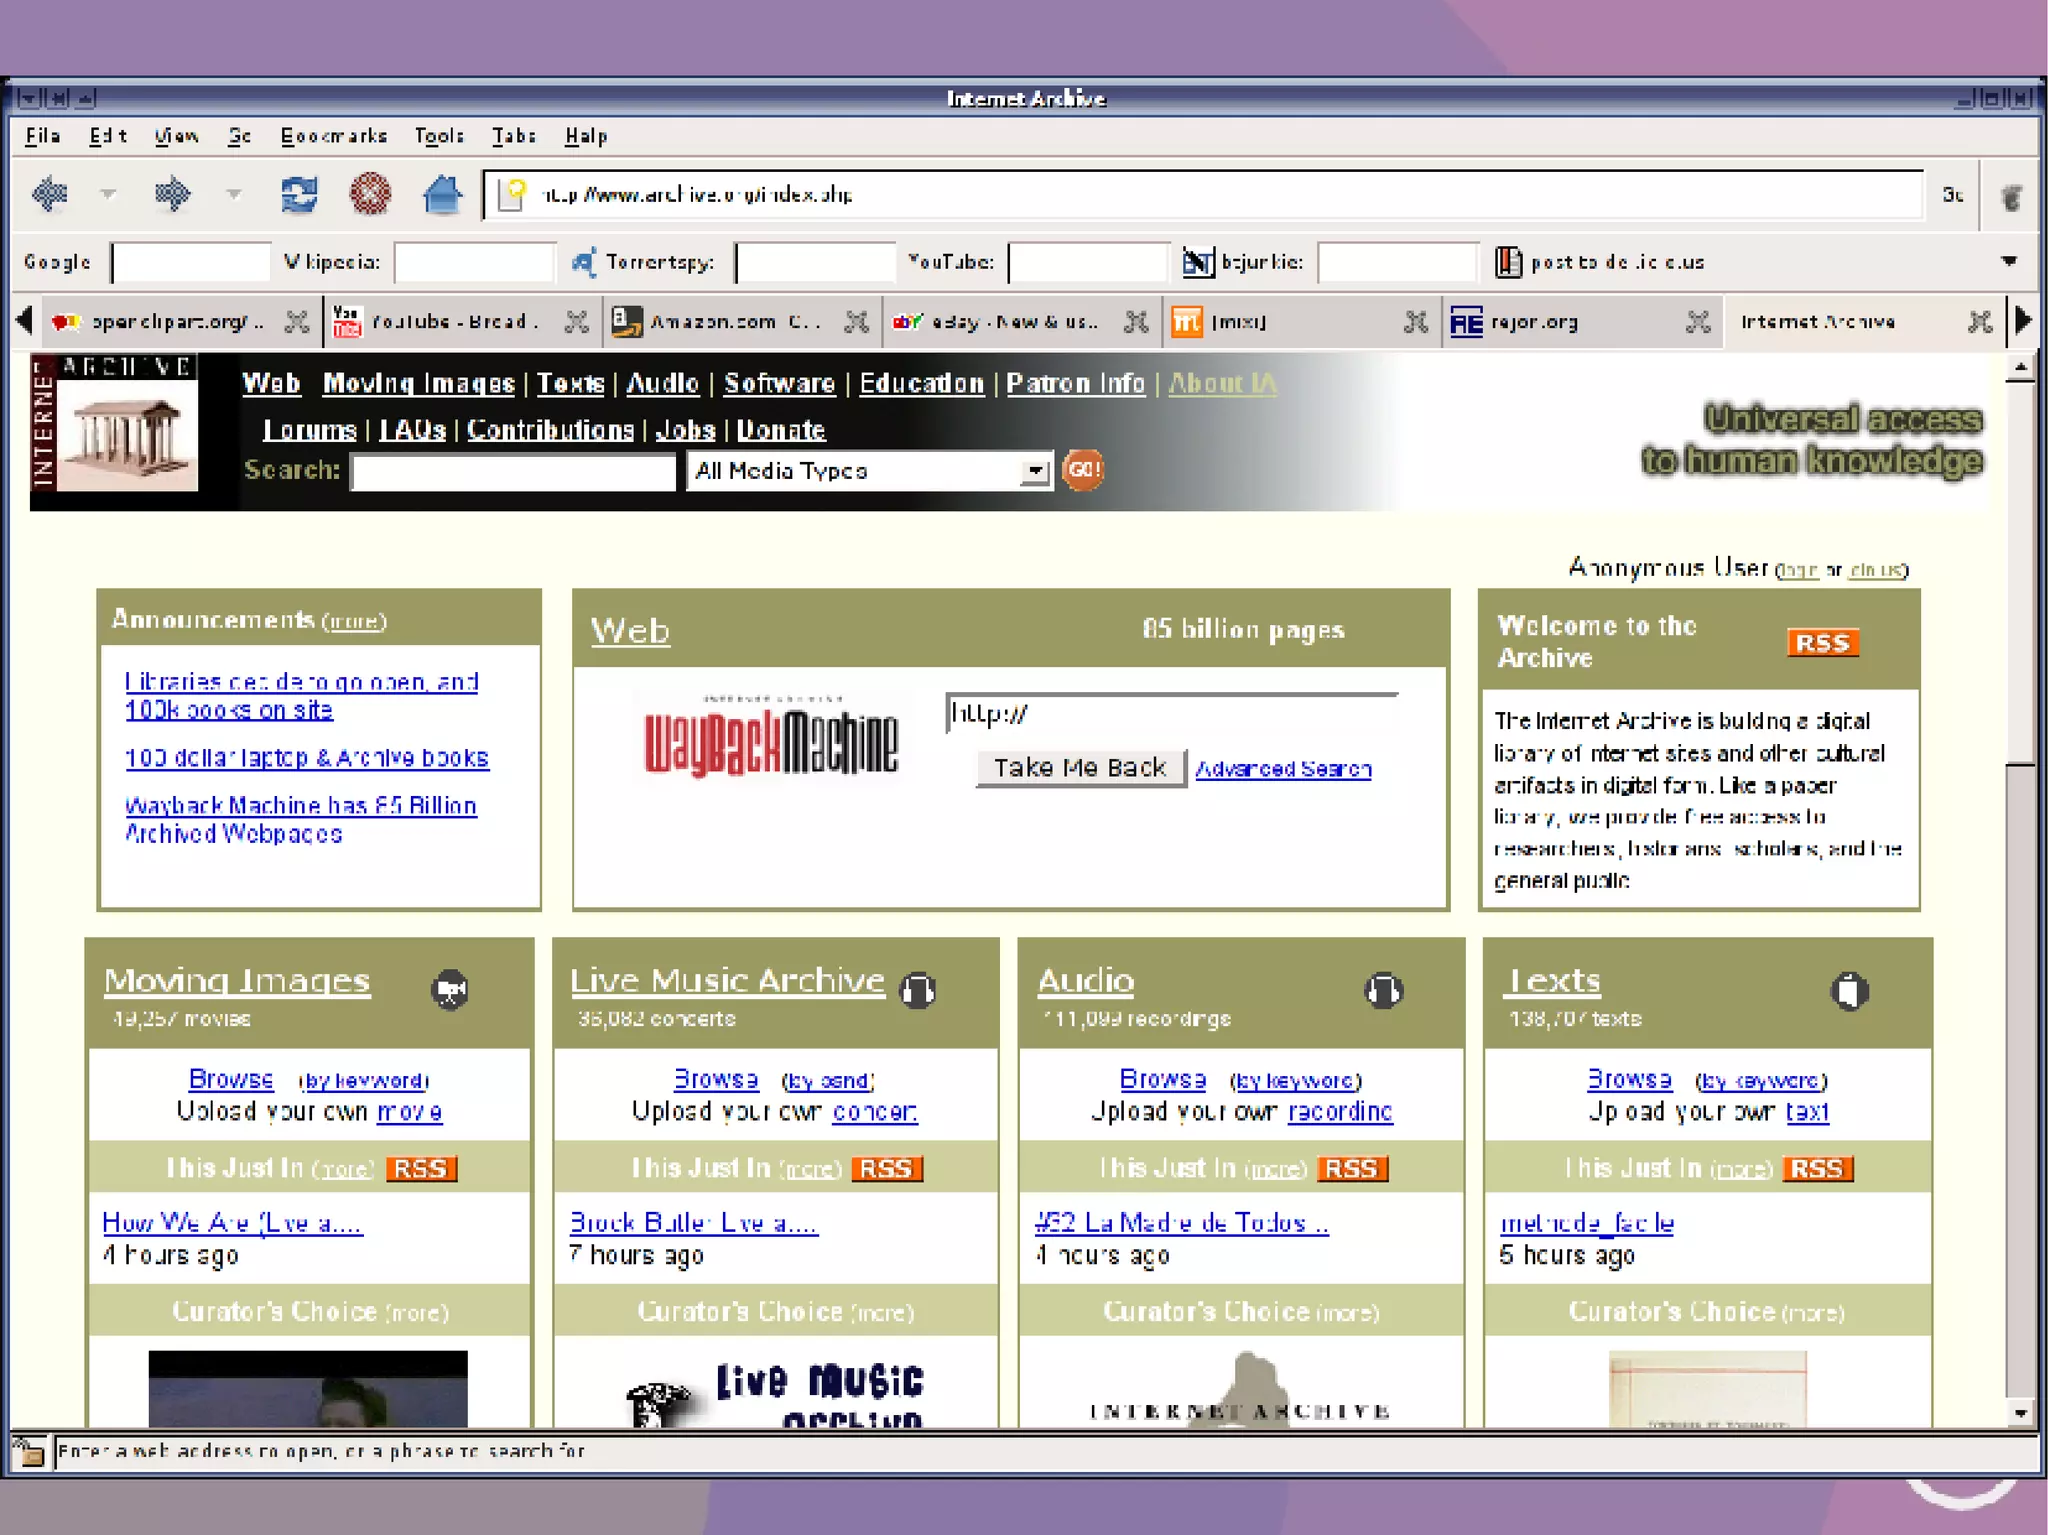This screenshot has height=1535, width=2048.
Task: Click the Texts book icon
Action: click(x=1849, y=991)
